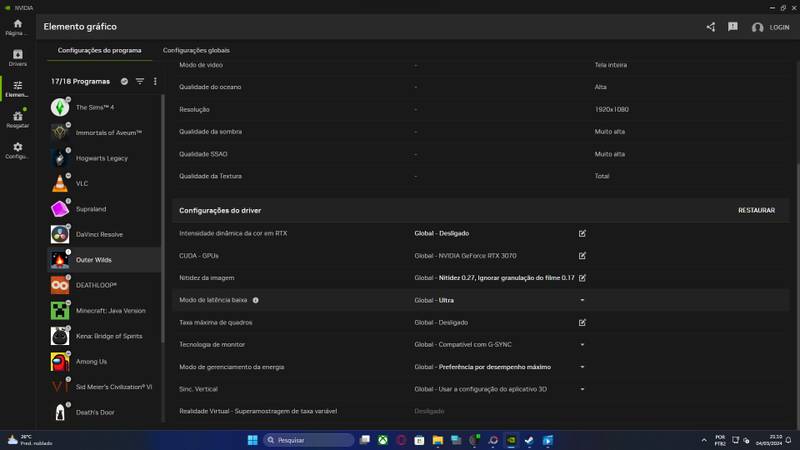800x450 pixels.
Task: Click the Qualidade SSAO row label
Action: click(203, 154)
